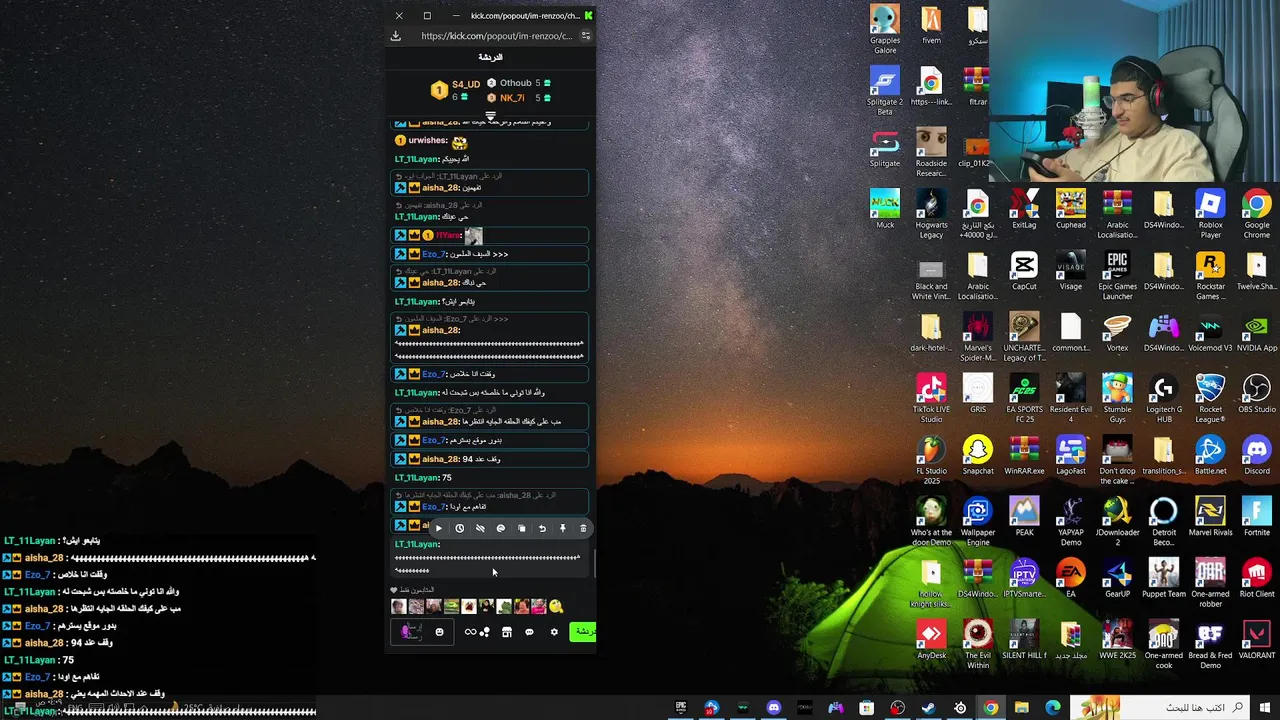
Task: Click the play icon in message toolbar
Action: [438, 528]
